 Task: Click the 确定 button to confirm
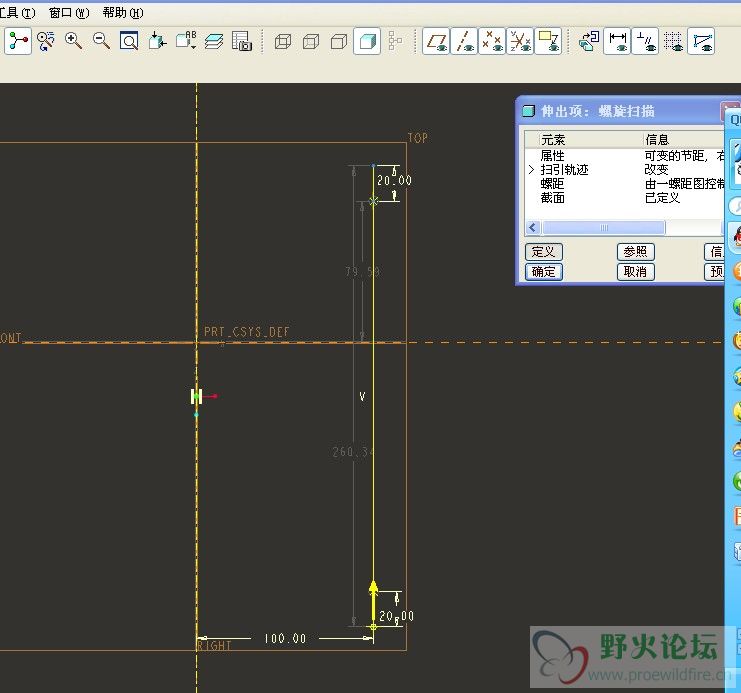point(543,271)
